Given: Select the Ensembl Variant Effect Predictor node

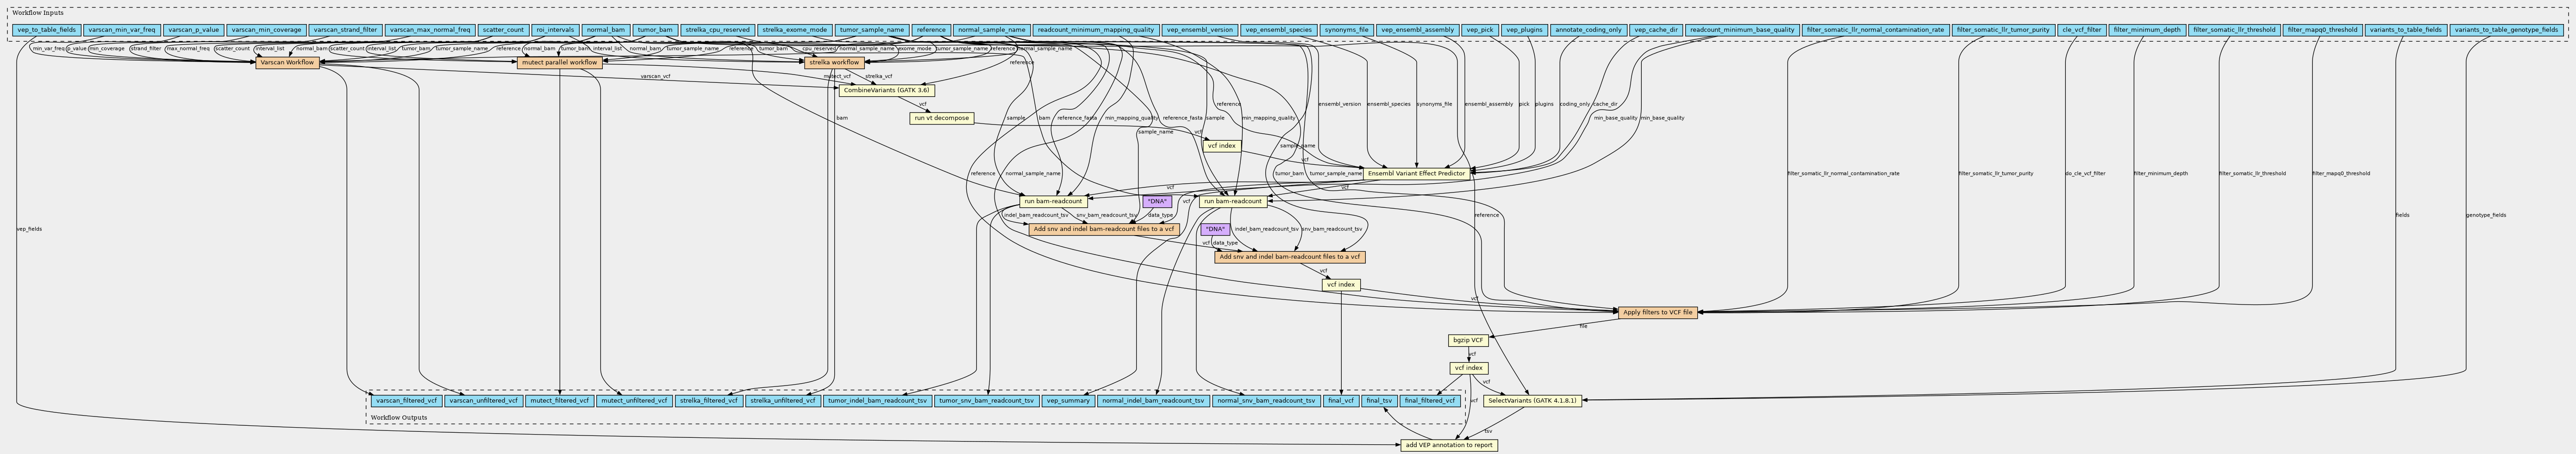Looking at the screenshot, I should point(1415,173).
